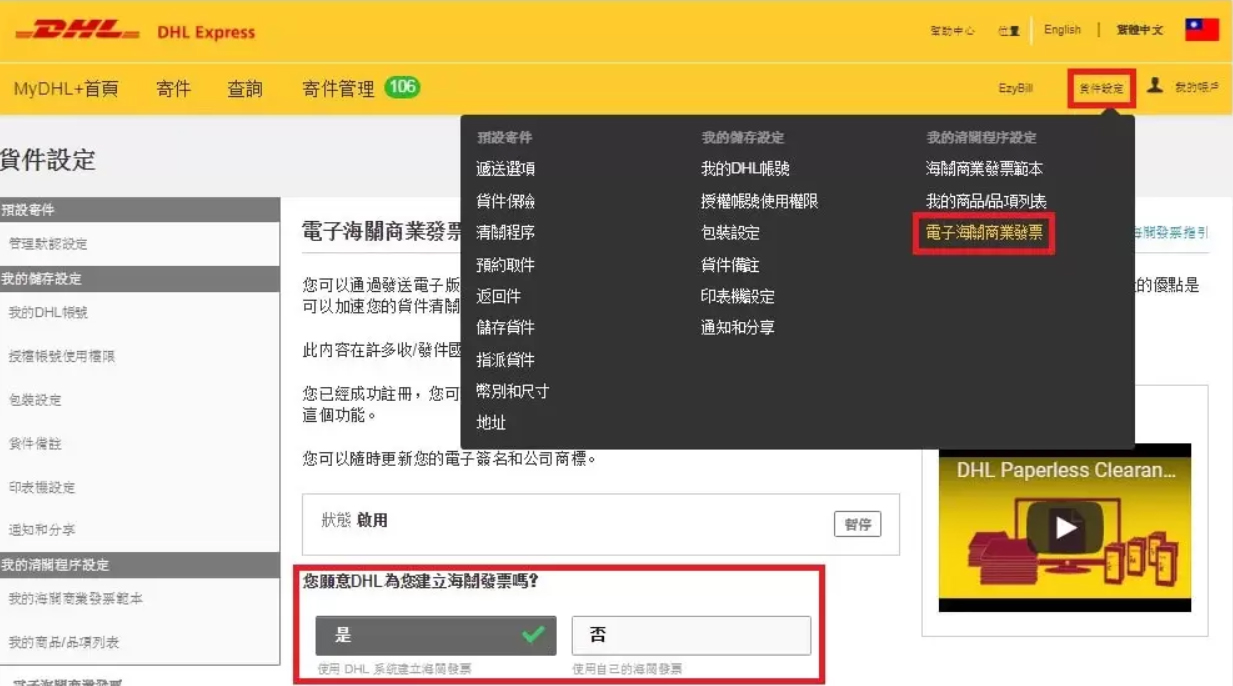
Task: Choose 貨件保險 in the dropdown menu
Action: 505,201
